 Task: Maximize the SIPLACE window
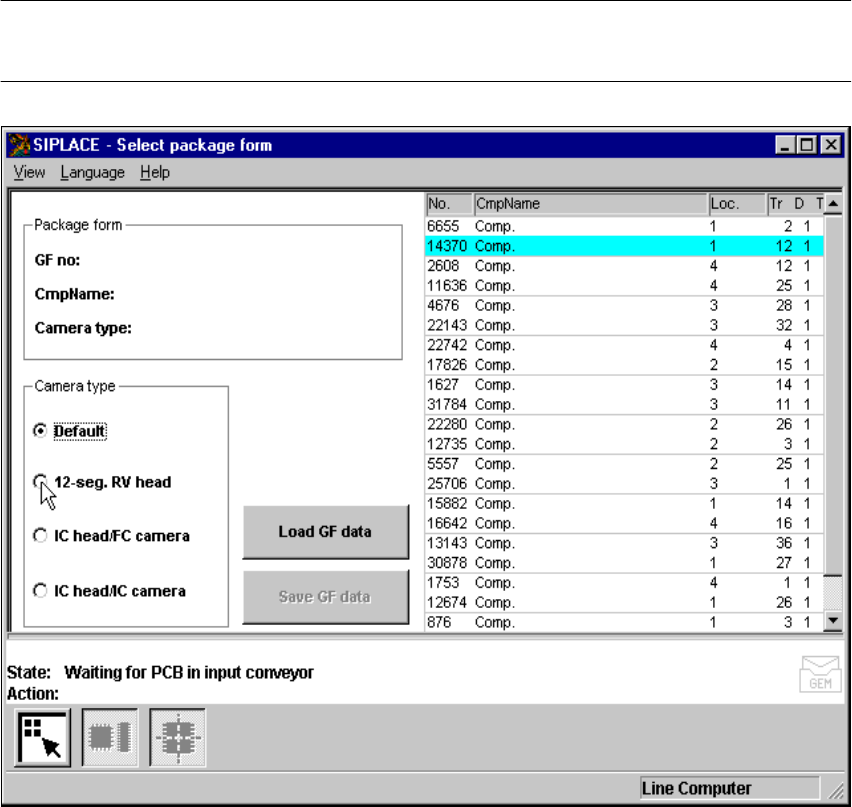tap(809, 145)
